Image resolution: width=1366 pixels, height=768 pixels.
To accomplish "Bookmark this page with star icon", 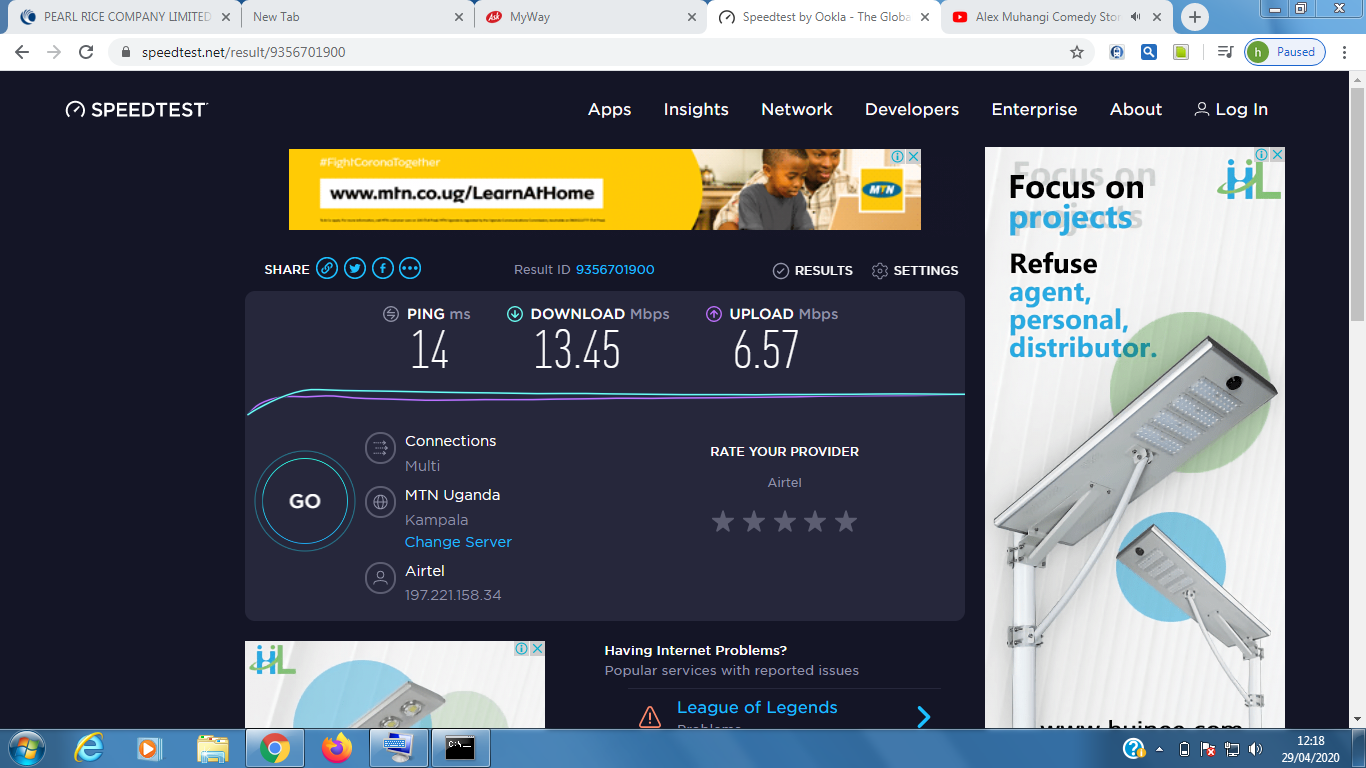I will click(1077, 52).
